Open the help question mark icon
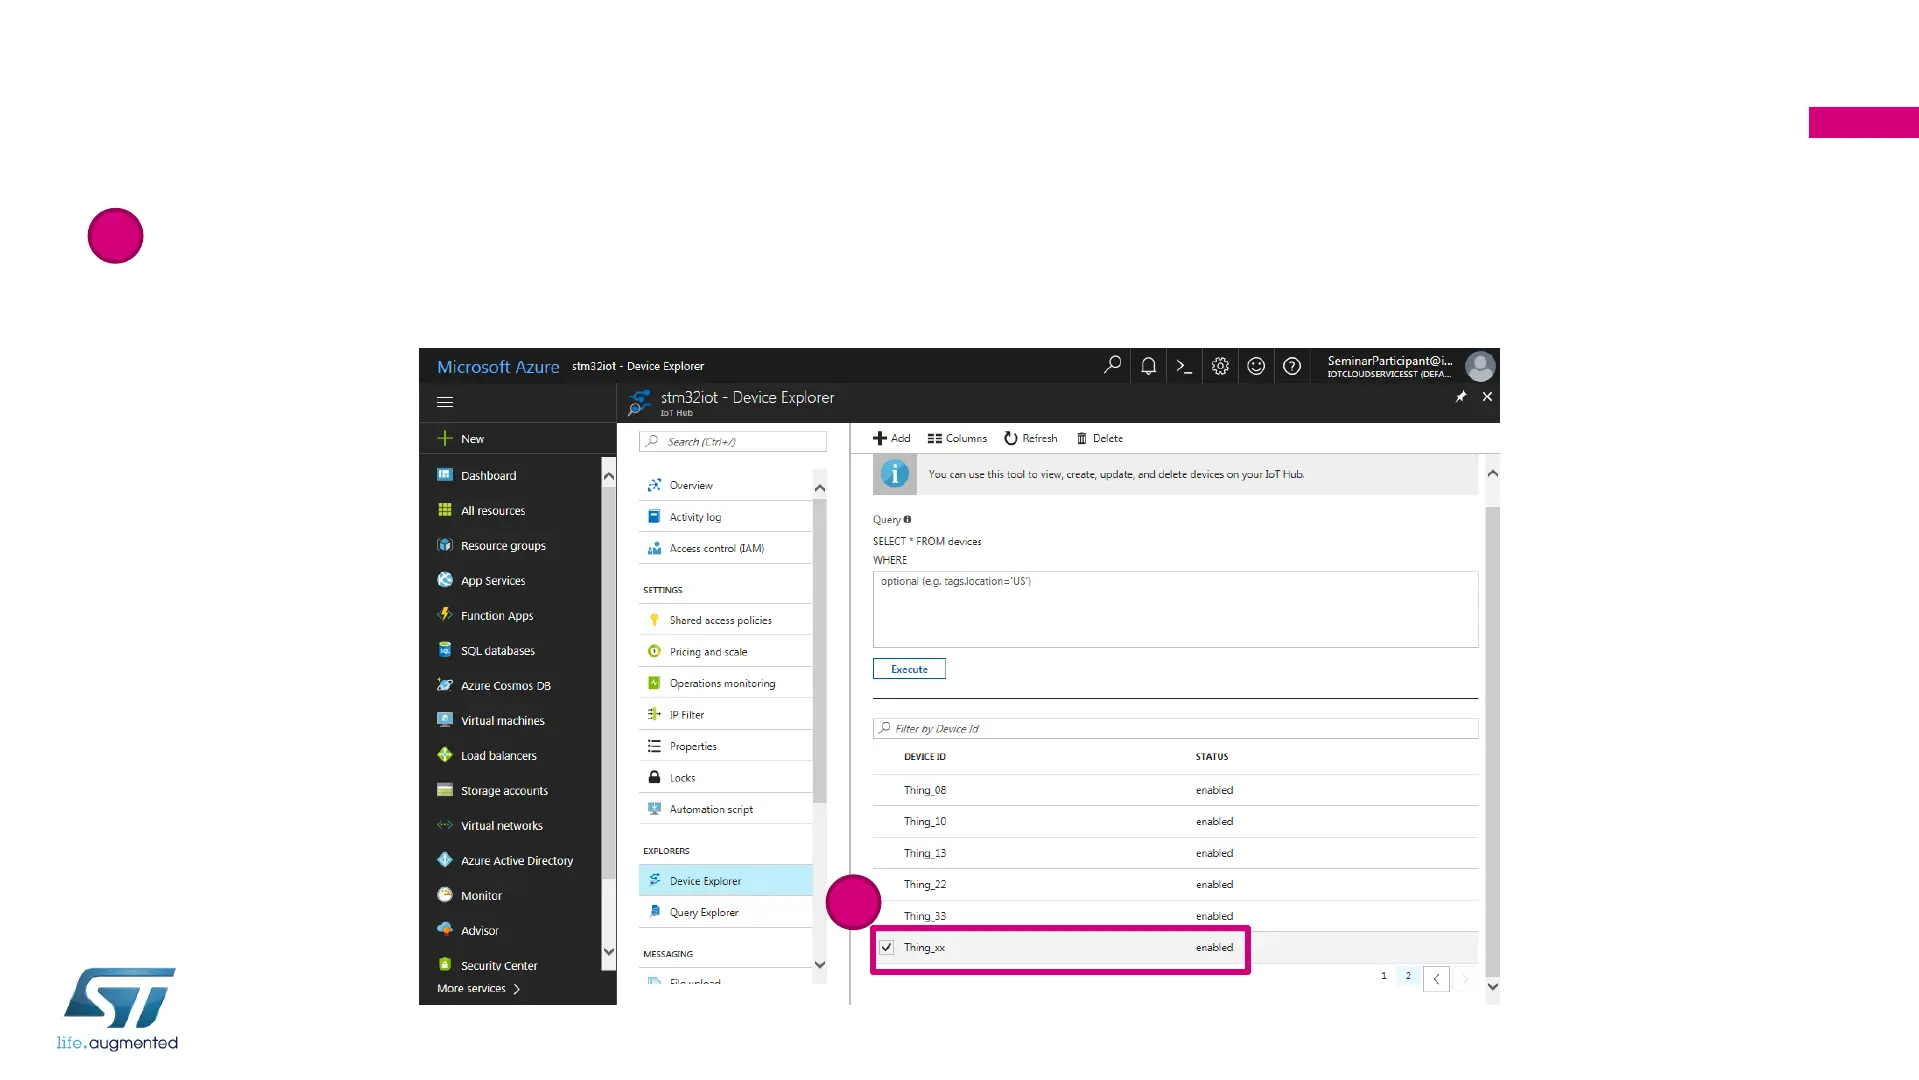Screen dimensions: 1919x1080 [x=1292, y=366]
